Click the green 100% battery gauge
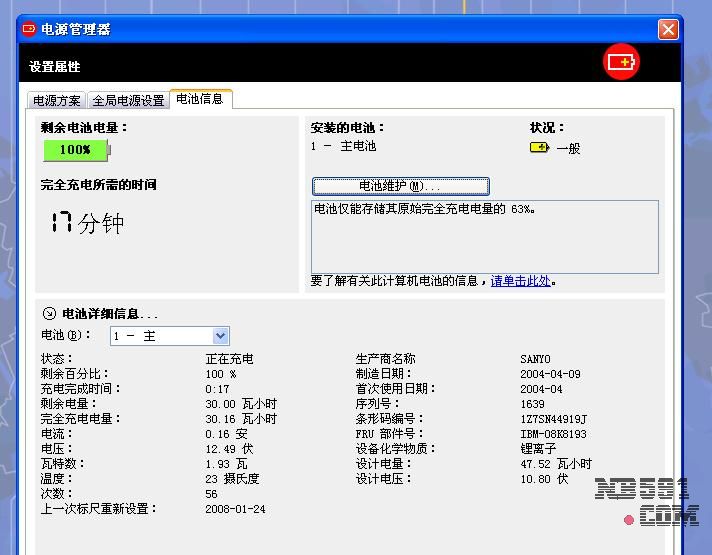The height and width of the screenshot is (555, 712). point(76,150)
